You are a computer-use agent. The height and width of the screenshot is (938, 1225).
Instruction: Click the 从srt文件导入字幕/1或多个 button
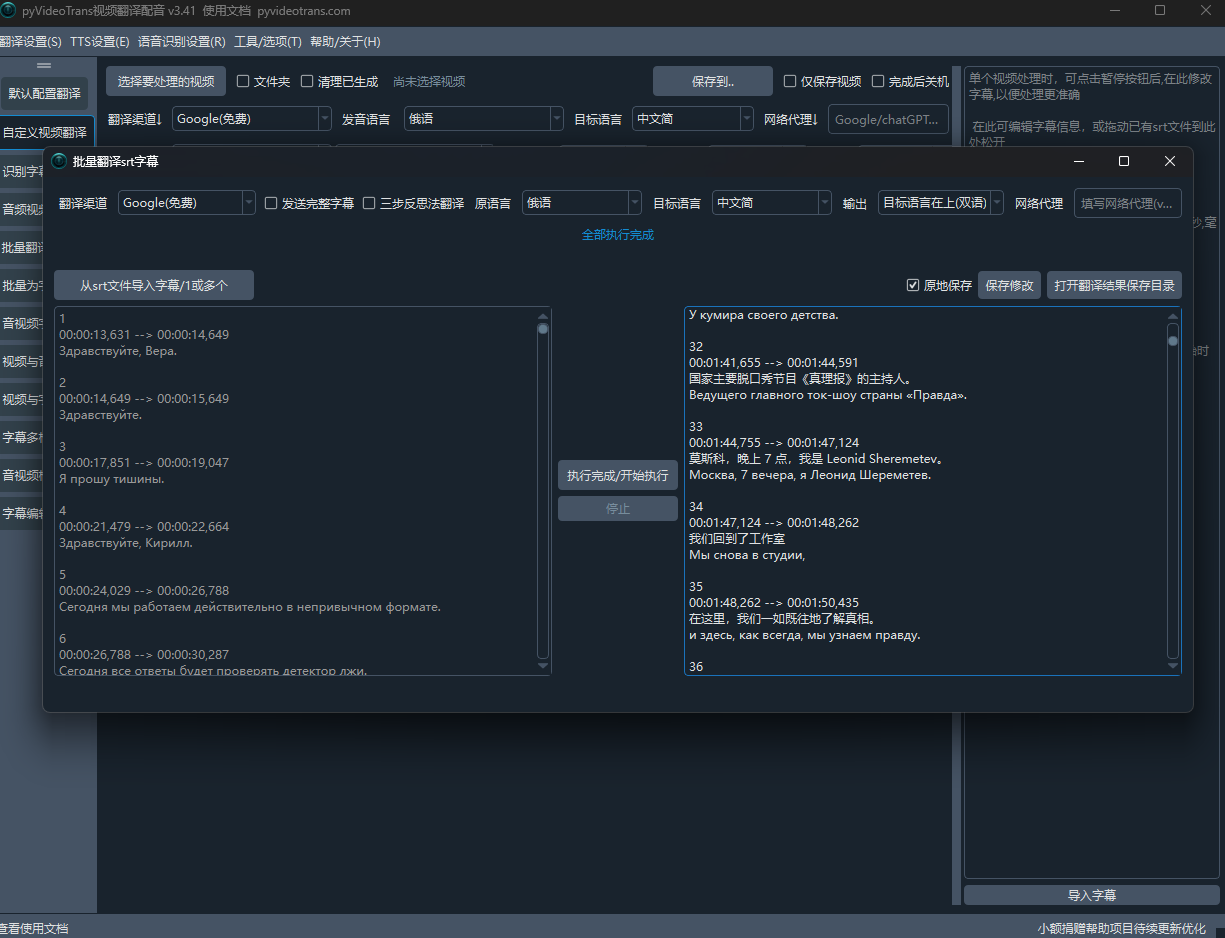pyautogui.click(x=154, y=285)
